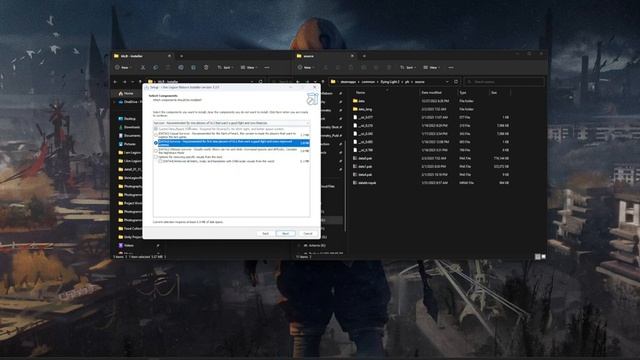Sort source files by Type column
This screenshot has height=360, width=640.
(x=463, y=93)
